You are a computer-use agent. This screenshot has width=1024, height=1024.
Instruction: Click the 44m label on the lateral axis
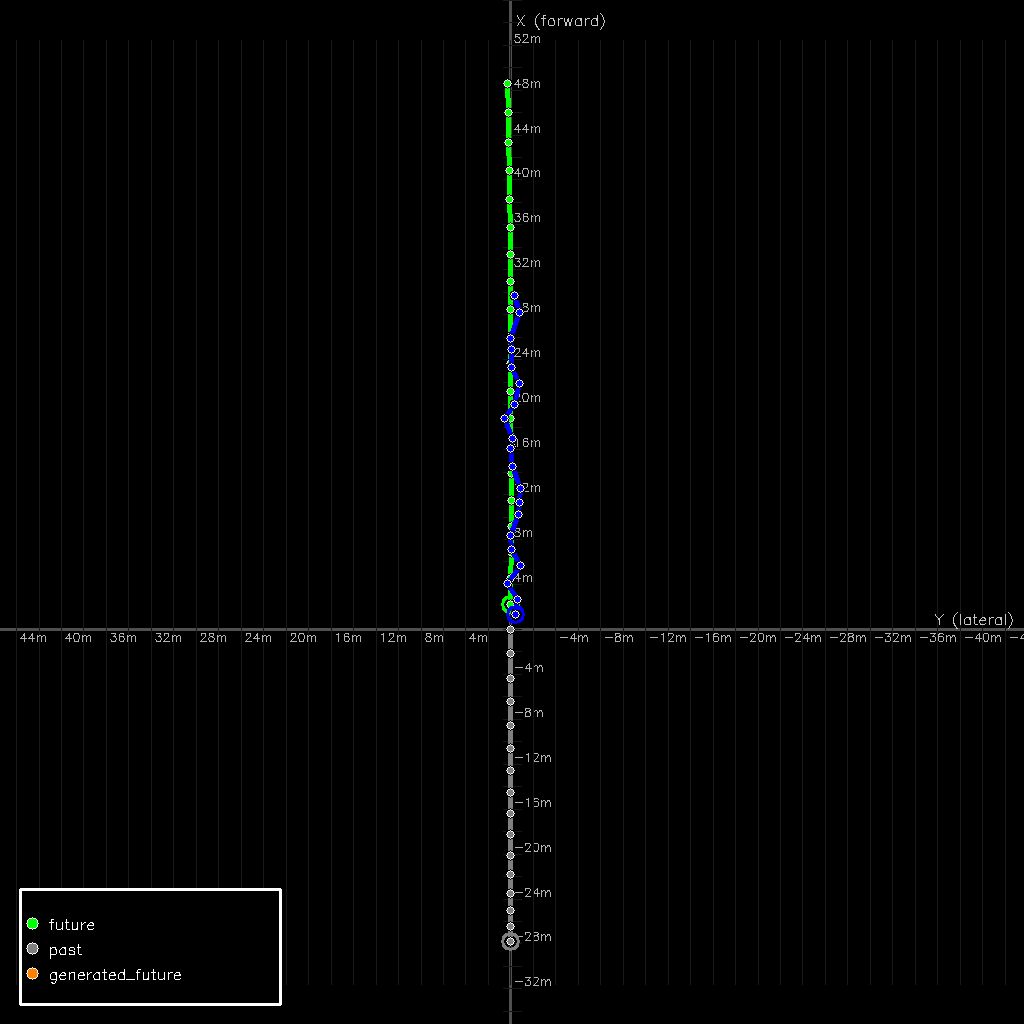click(33, 637)
